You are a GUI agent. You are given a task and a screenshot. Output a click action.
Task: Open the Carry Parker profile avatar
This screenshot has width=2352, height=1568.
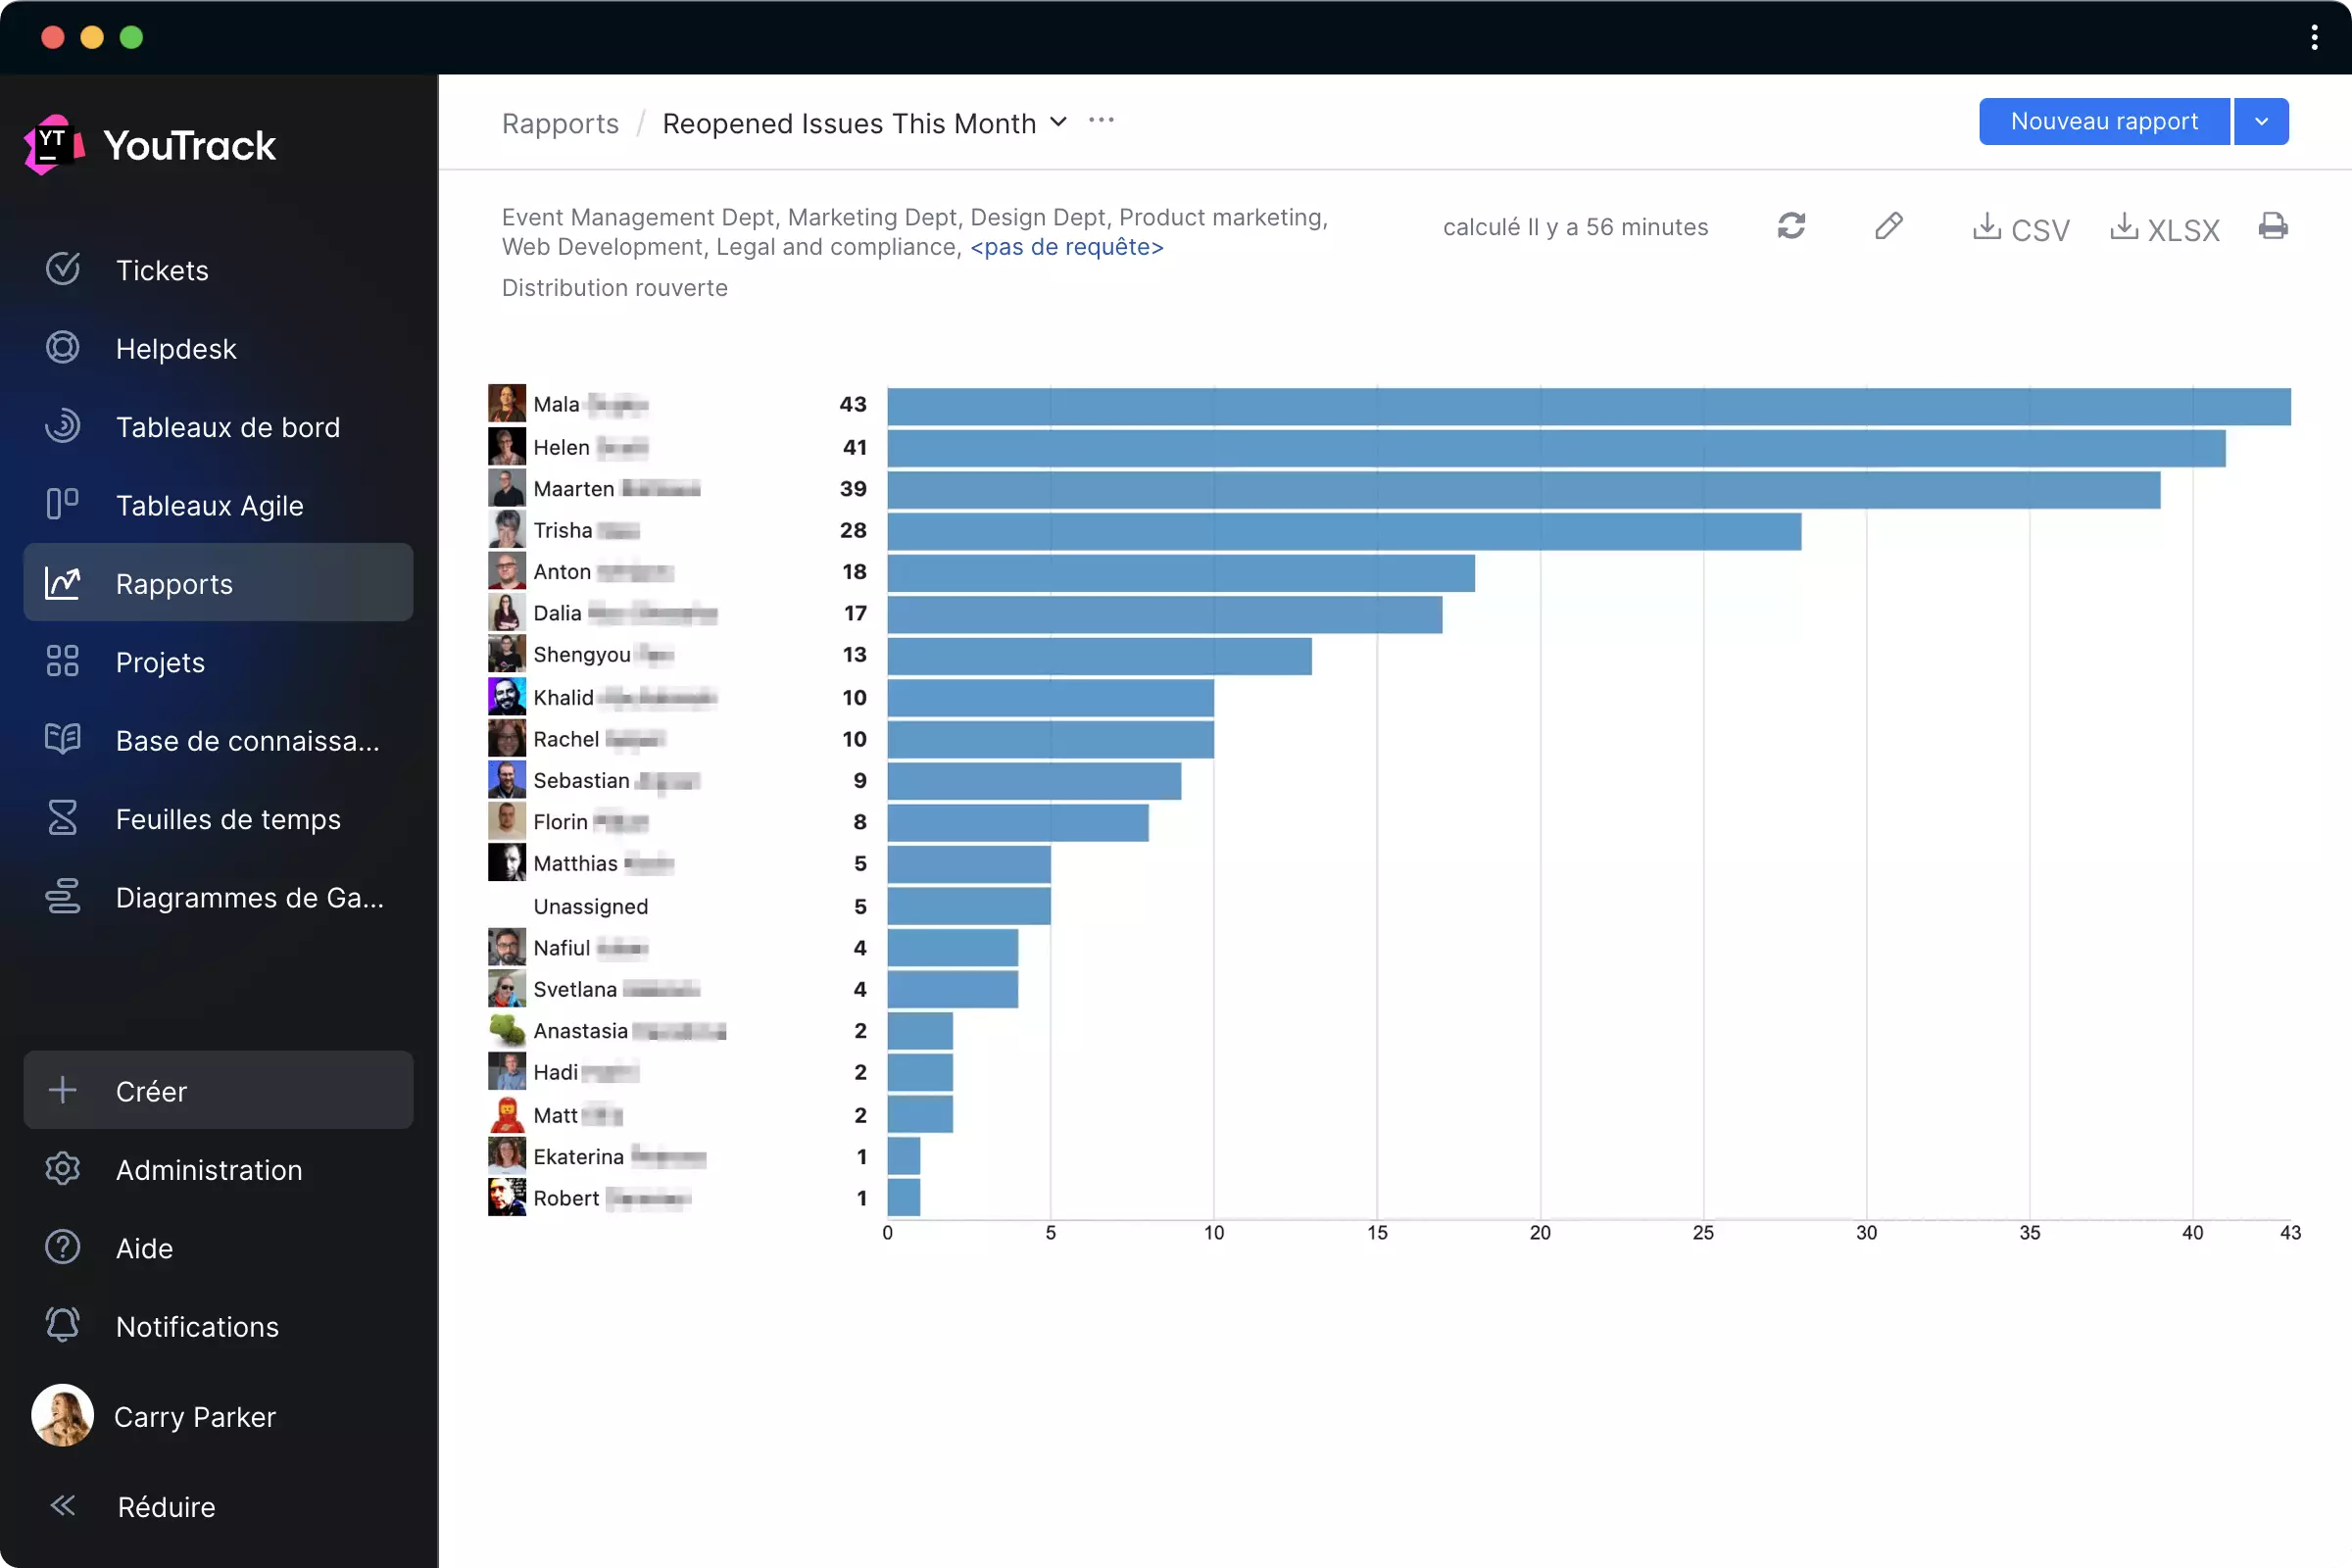pyautogui.click(x=62, y=1415)
